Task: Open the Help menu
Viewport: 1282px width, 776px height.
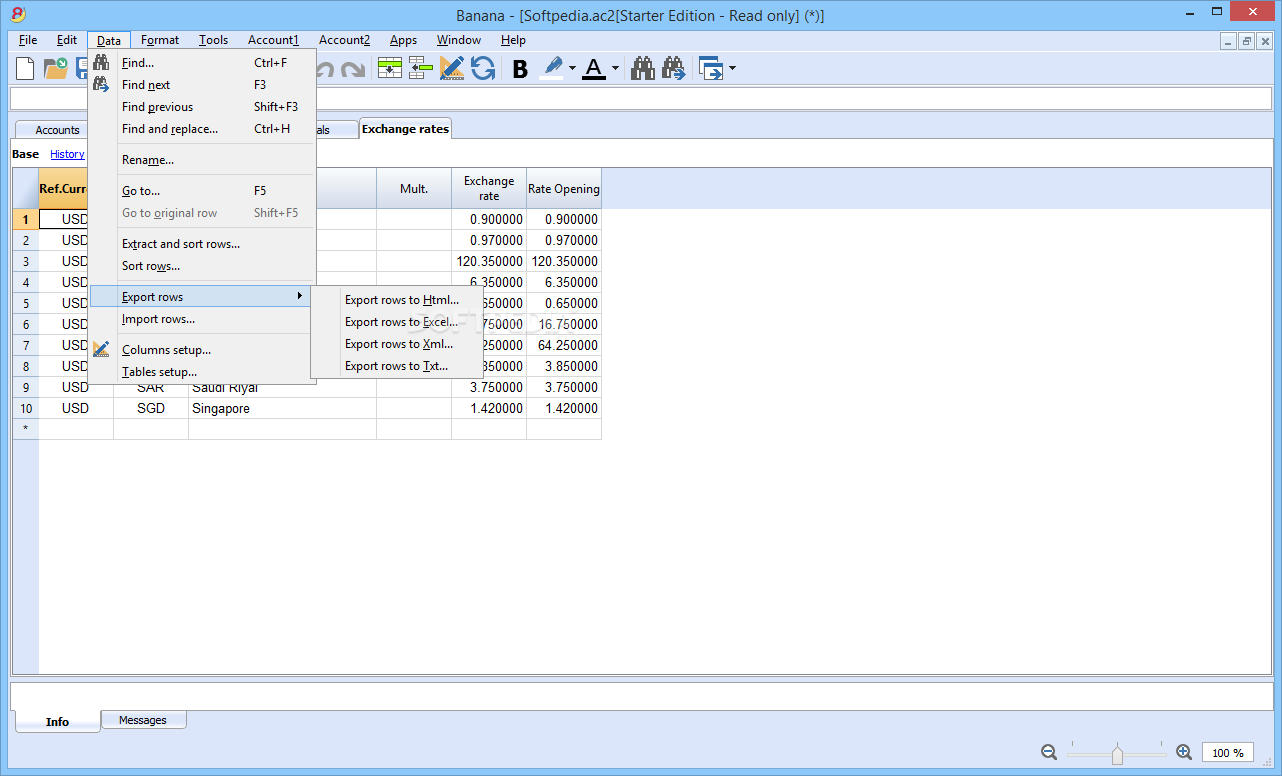Action: tap(513, 40)
